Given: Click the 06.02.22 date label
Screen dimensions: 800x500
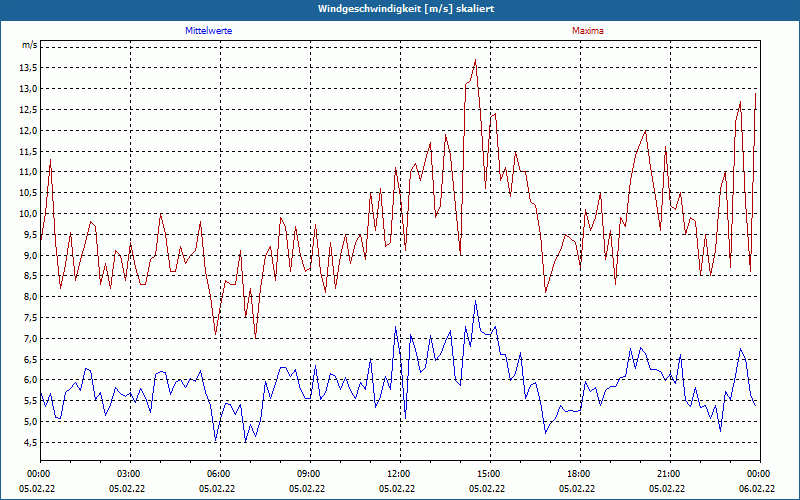Looking at the screenshot, I should pyautogui.click(x=757, y=489).
